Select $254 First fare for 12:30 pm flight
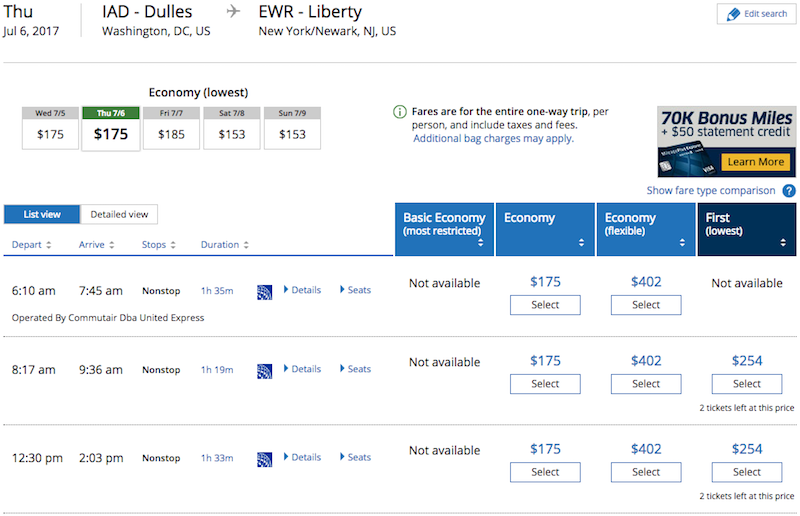The height and width of the screenshot is (516, 800). [747, 472]
